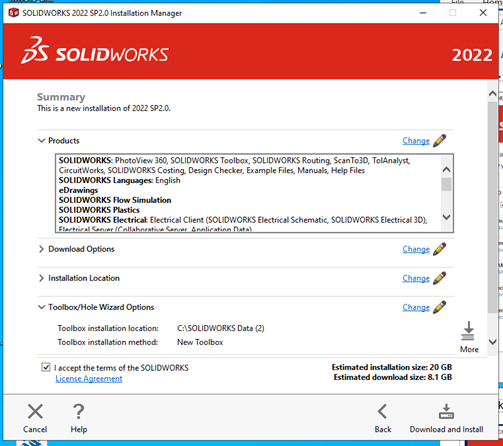This screenshot has width=503, height=446.
Task: Open the Change link for Toolbox/Hole Wizard Options
Action: coord(416,307)
